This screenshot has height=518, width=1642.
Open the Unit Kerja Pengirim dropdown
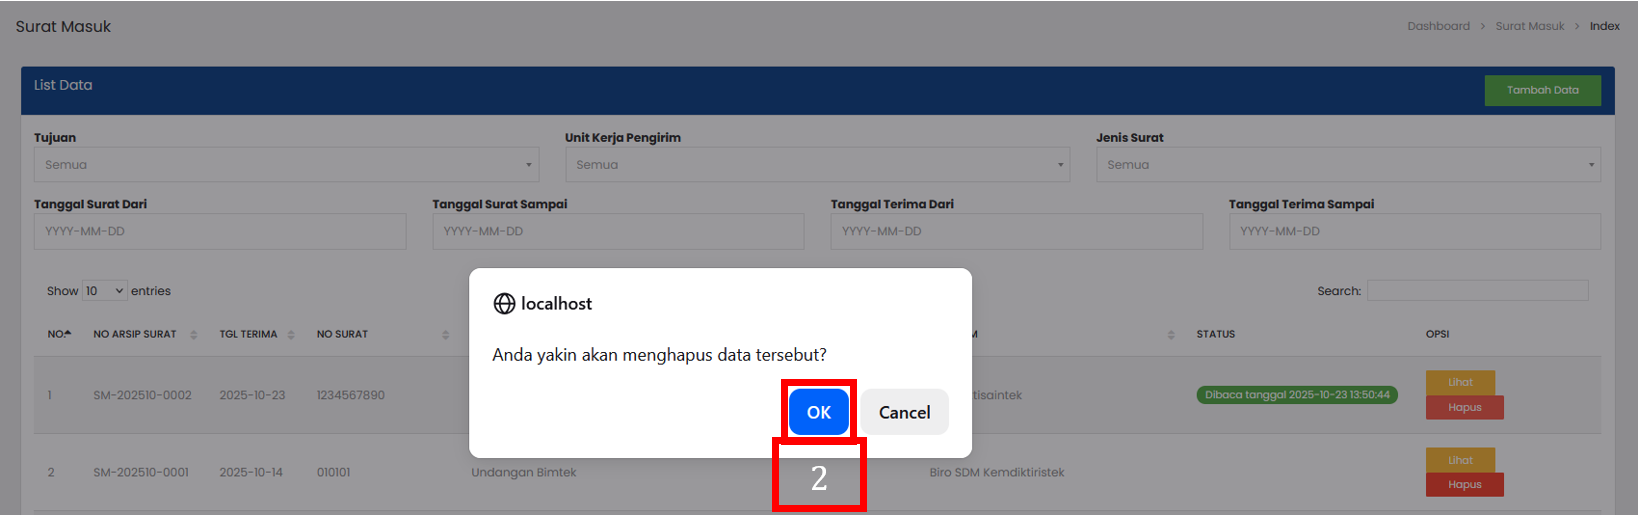point(816,165)
